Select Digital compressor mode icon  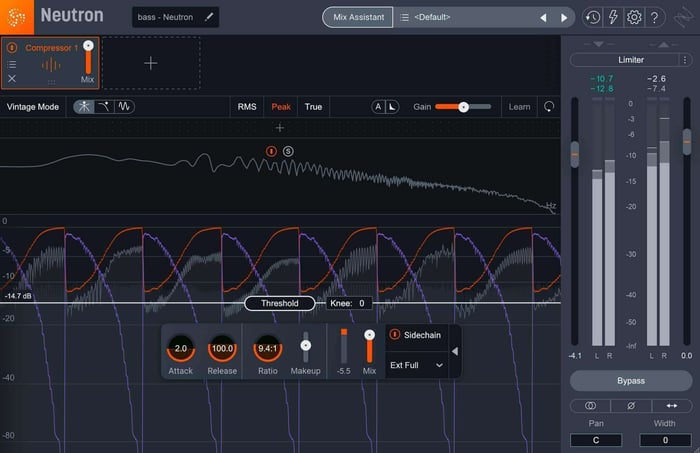pos(83,107)
